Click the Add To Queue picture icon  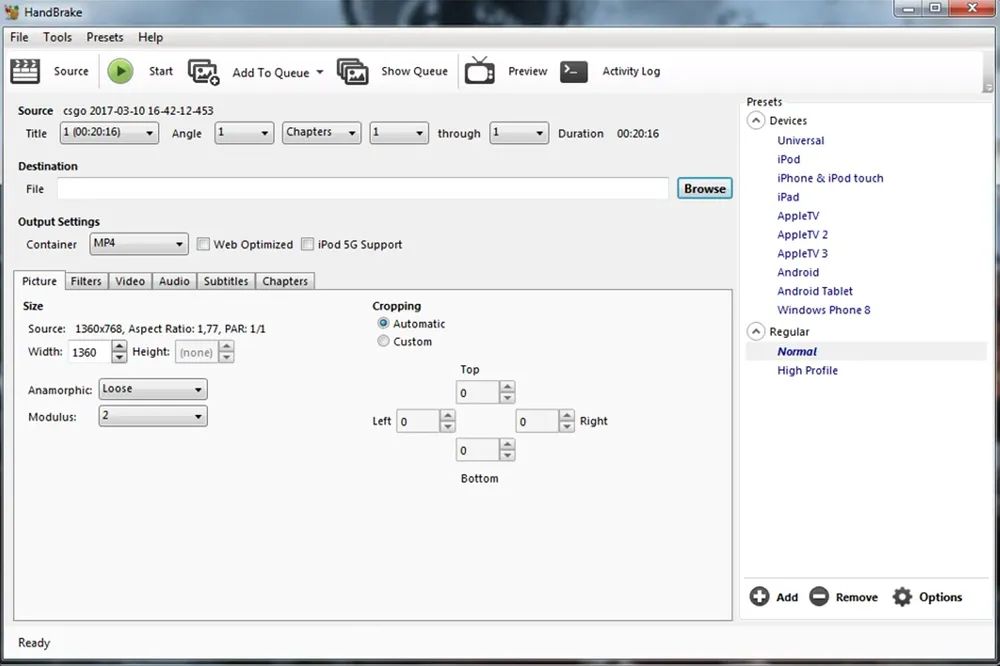coord(203,72)
